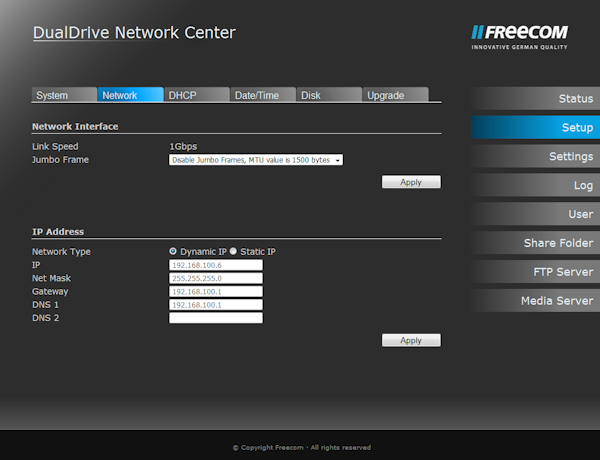Go to the Disk tab
Screen dimensions: 600x460
click(x=328, y=95)
